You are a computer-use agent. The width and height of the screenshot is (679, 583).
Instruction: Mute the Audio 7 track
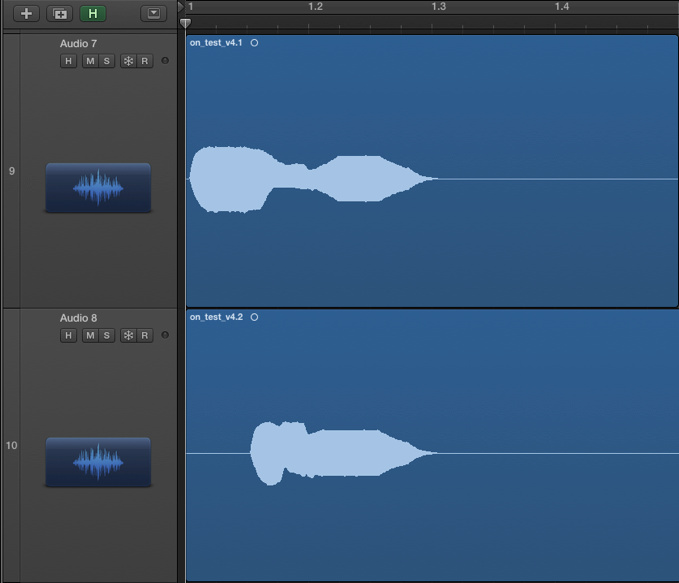pos(90,61)
